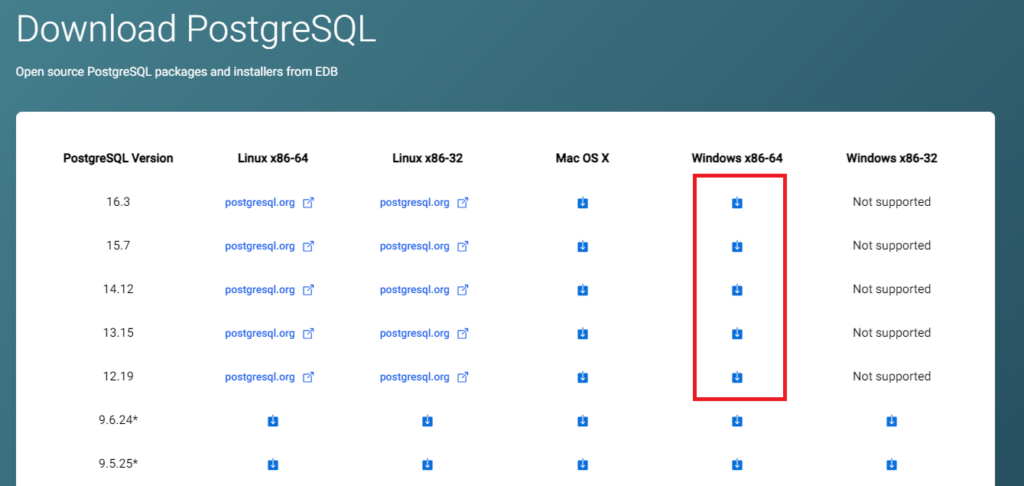The width and height of the screenshot is (1024, 486).
Task: Download PostgreSQL 9.5.25 for Linux x86-64
Action: pyautogui.click(x=273, y=464)
